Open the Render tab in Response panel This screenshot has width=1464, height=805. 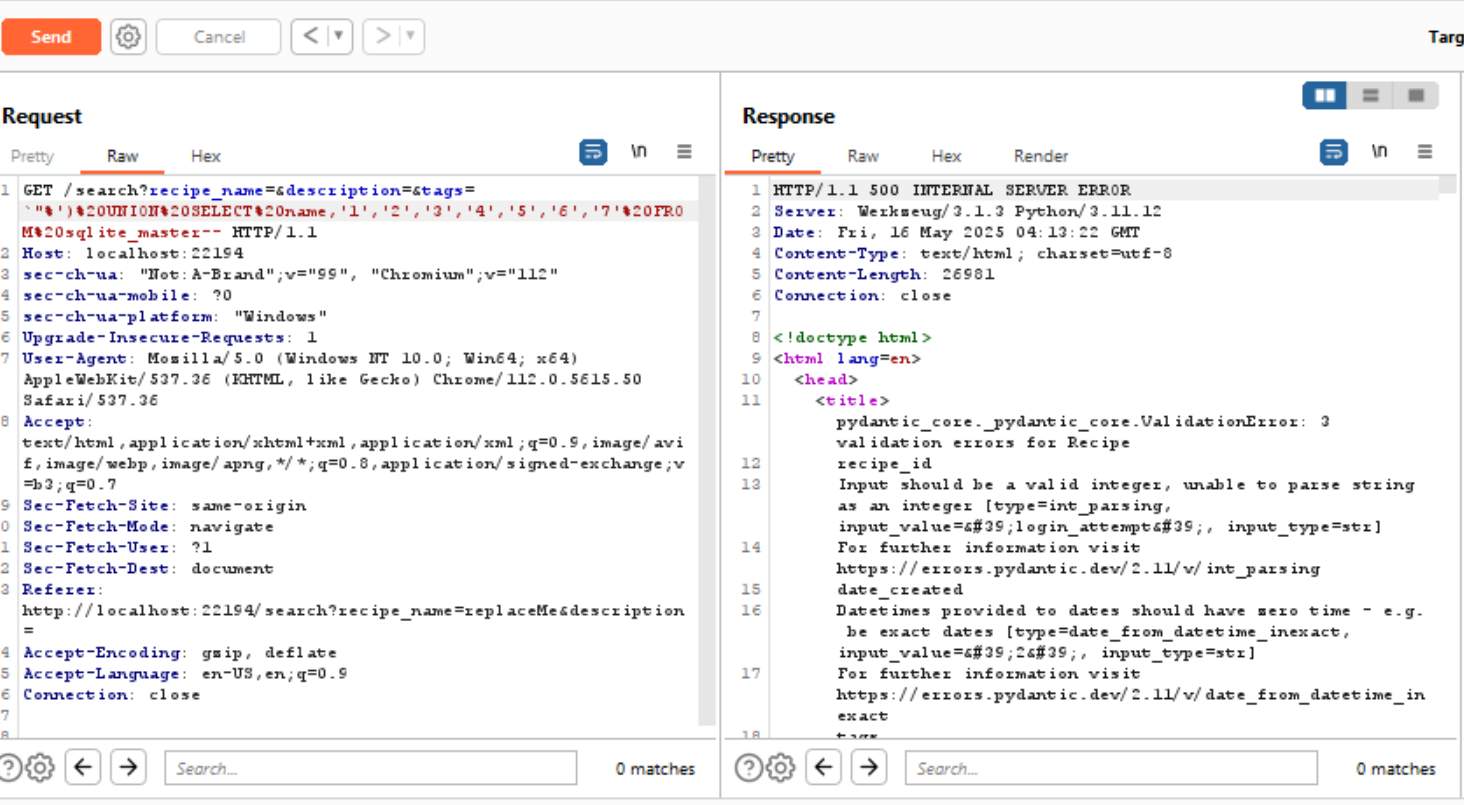pos(1041,156)
